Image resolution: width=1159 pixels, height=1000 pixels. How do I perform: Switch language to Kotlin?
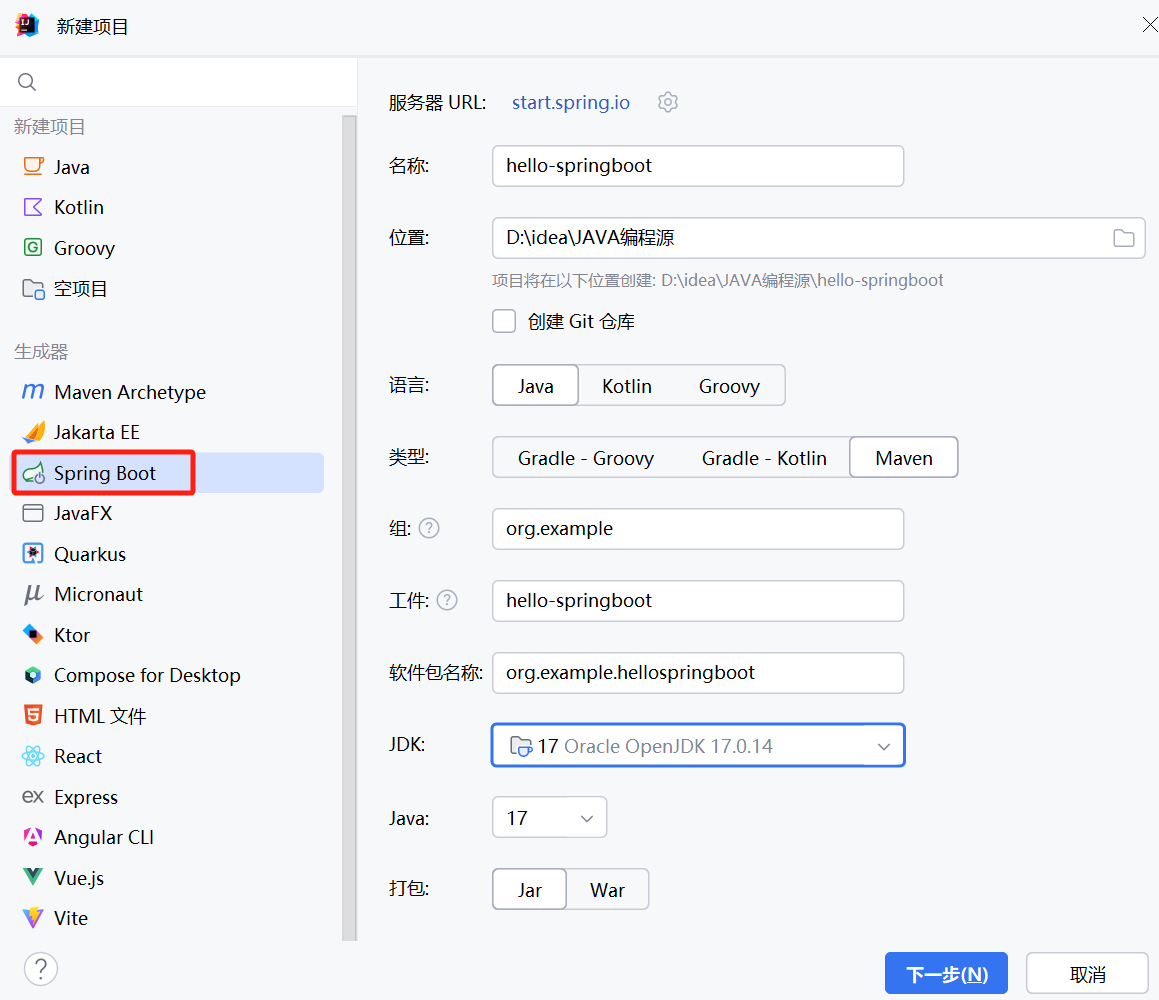pos(627,386)
